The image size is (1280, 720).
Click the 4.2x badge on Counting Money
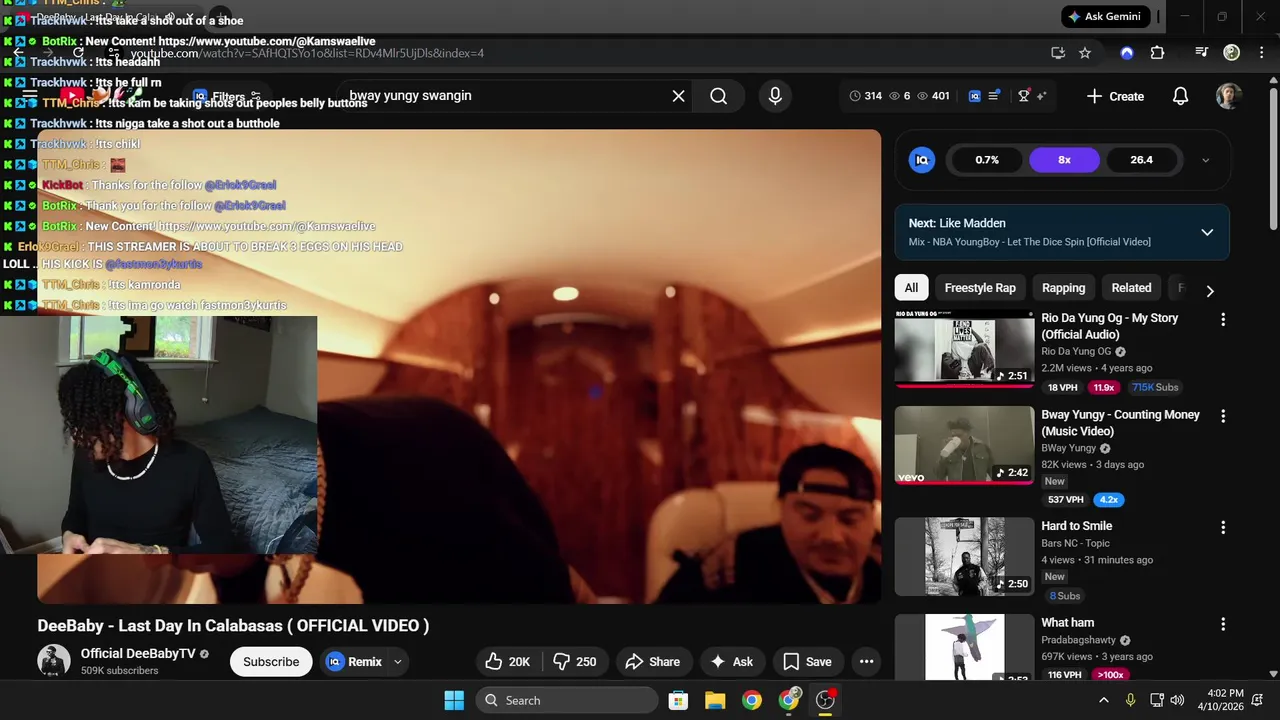point(1108,500)
